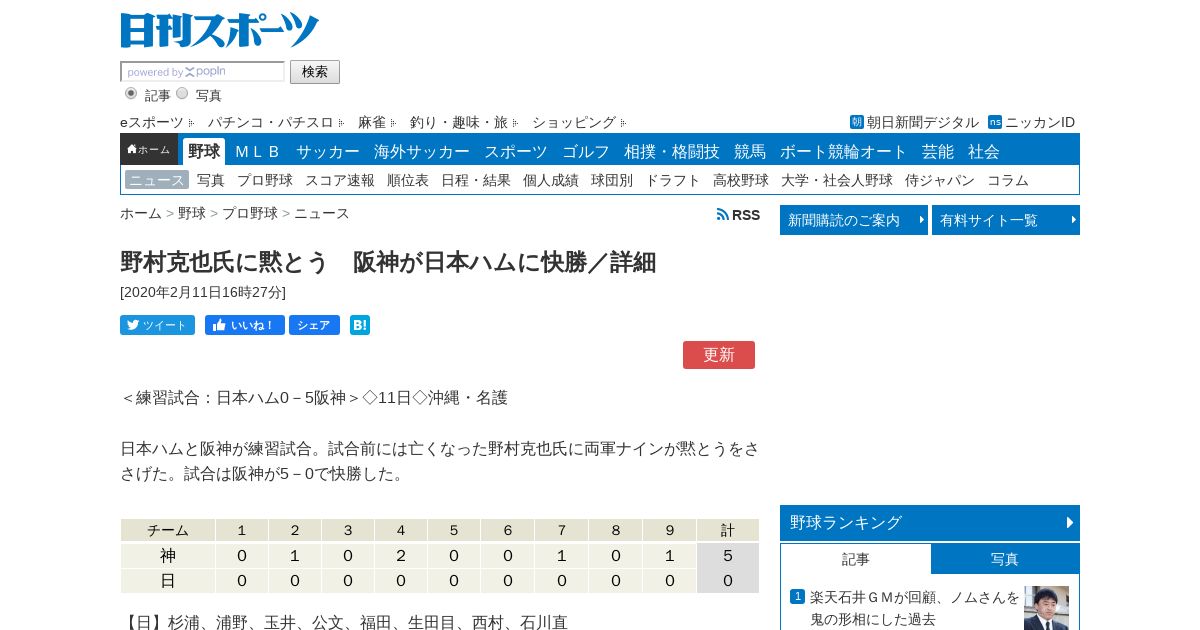Open the 社会 tab
Image resolution: width=1200 pixels, height=630 pixels.
click(x=984, y=152)
